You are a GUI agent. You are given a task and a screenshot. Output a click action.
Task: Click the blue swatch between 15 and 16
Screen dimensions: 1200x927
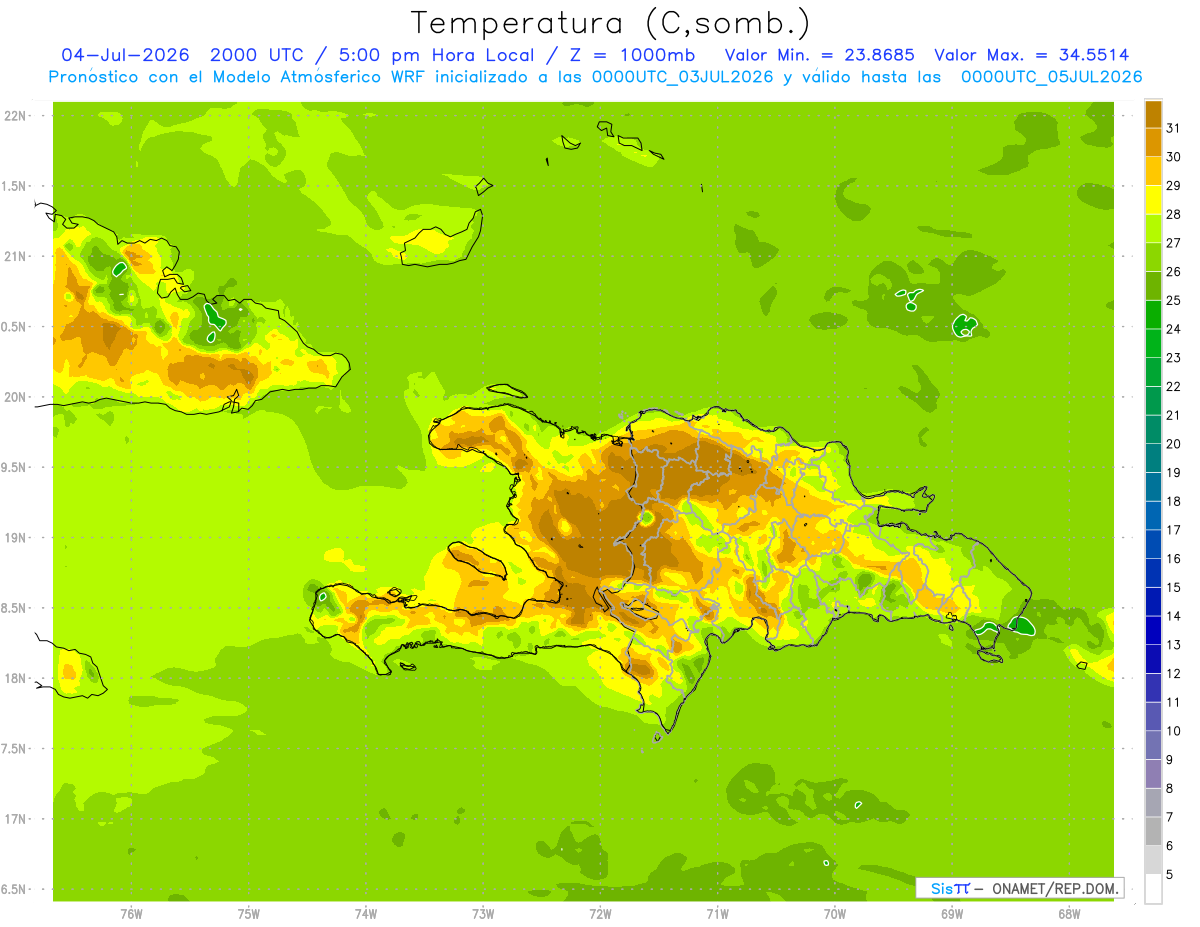coord(1153,572)
